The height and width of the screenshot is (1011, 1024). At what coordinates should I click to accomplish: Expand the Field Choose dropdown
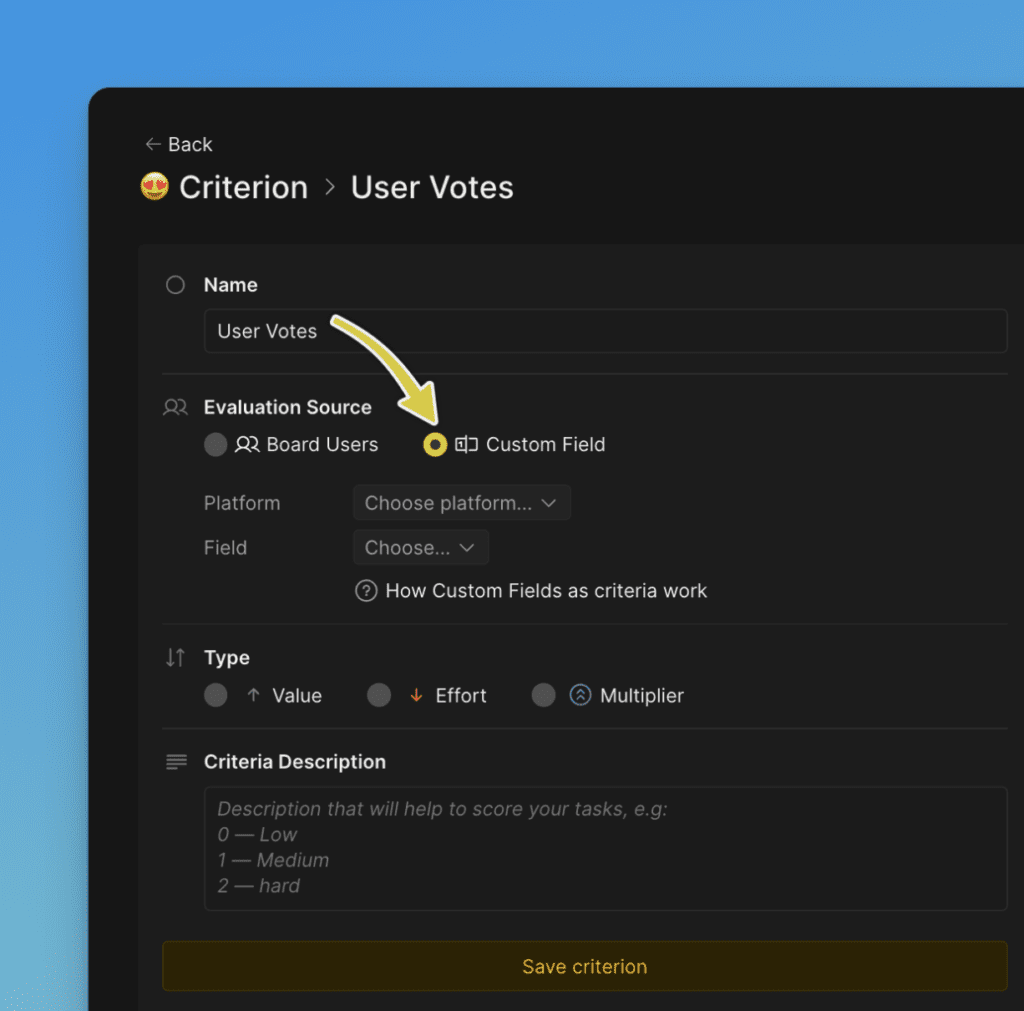click(420, 548)
